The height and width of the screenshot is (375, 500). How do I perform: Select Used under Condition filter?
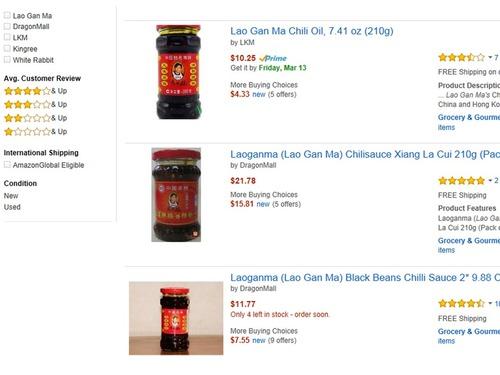point(12,207)
